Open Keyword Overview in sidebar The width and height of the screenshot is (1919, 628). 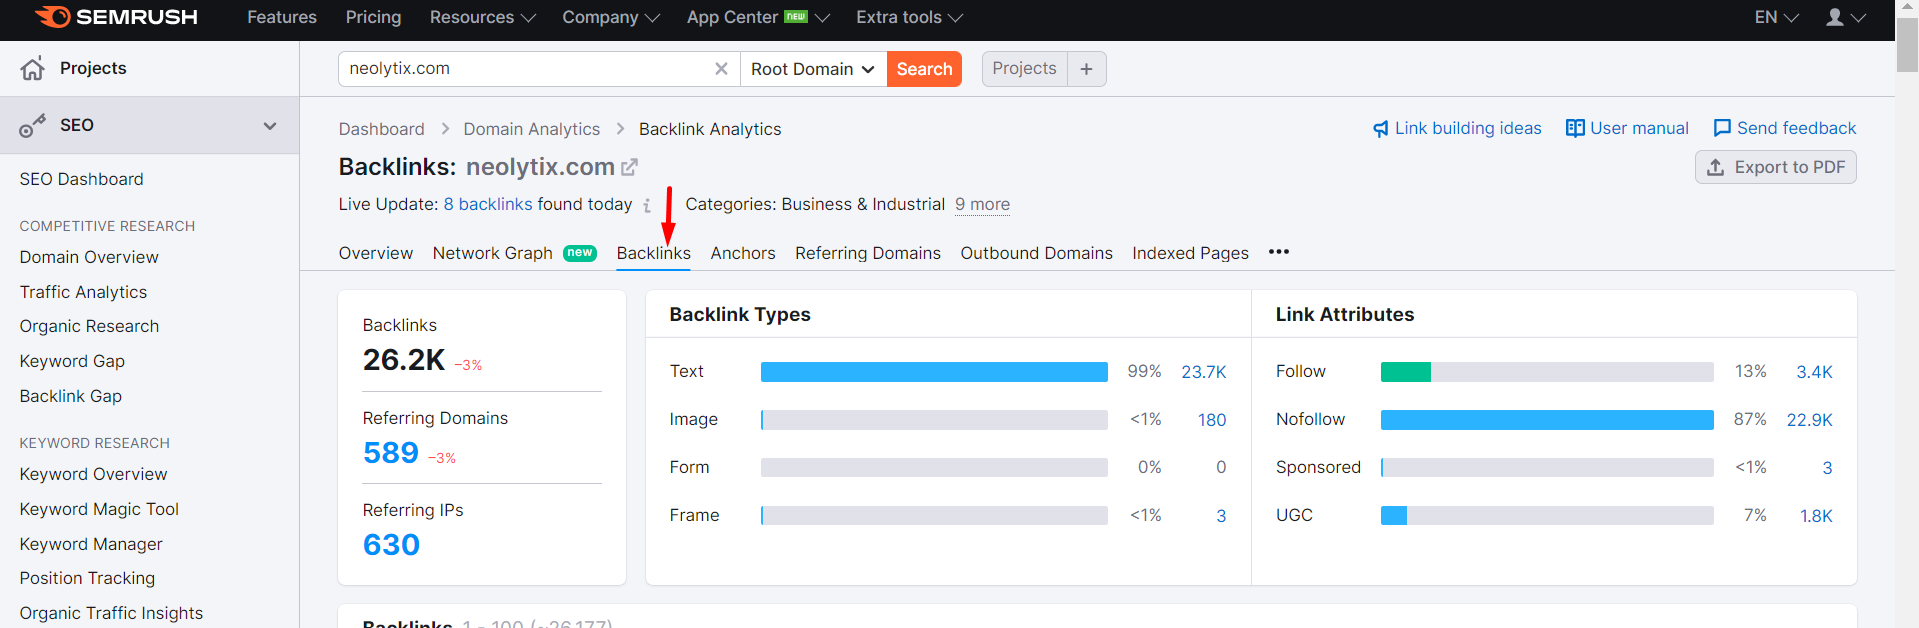(x=94, y=474)
